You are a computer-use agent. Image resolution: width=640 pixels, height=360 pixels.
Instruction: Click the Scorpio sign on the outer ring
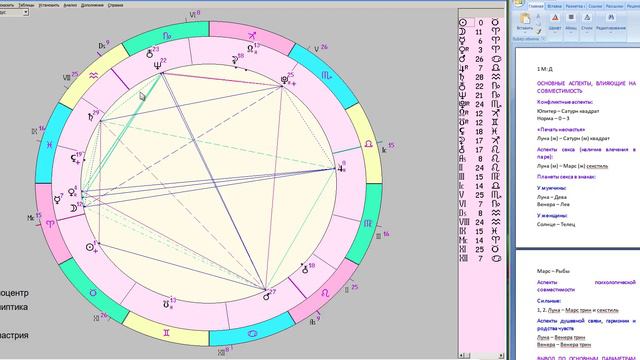coord(327,75)
